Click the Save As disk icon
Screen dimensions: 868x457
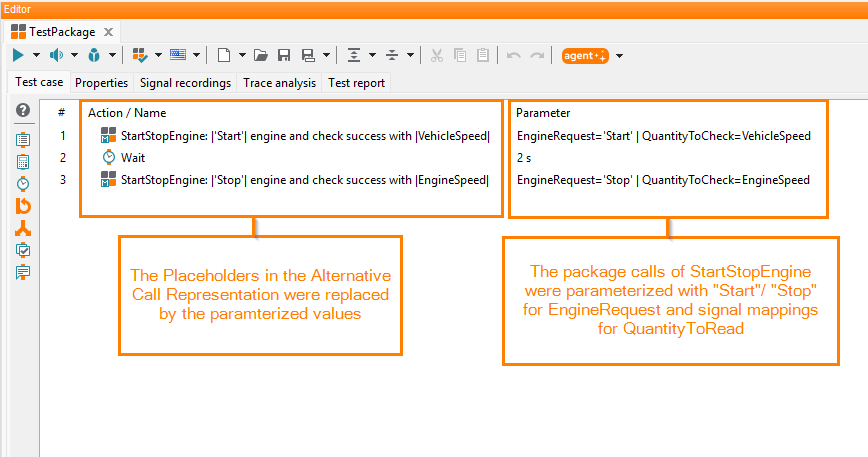tap(308, 55)
